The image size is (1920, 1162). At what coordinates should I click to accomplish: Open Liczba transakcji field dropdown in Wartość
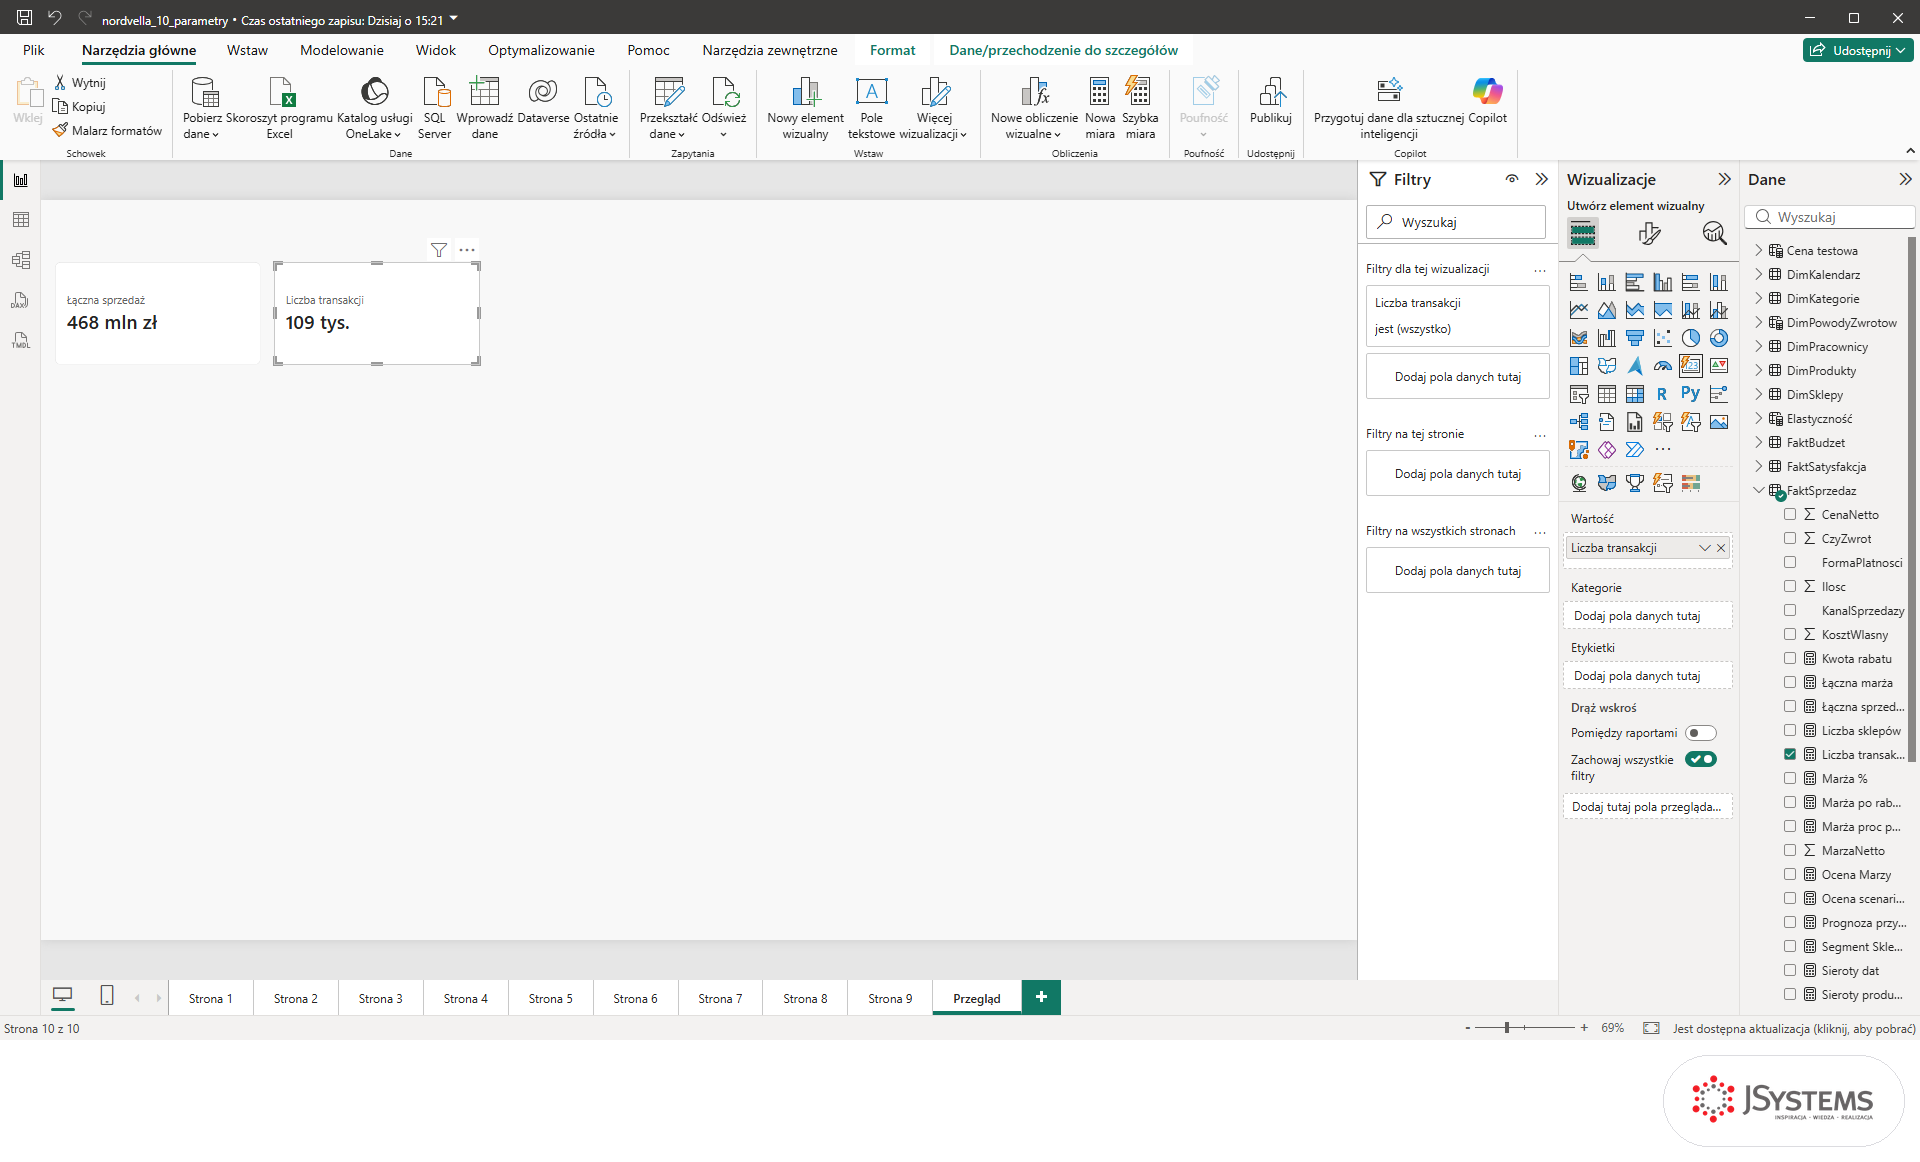pyautogui.click(x=1704, y=548)
